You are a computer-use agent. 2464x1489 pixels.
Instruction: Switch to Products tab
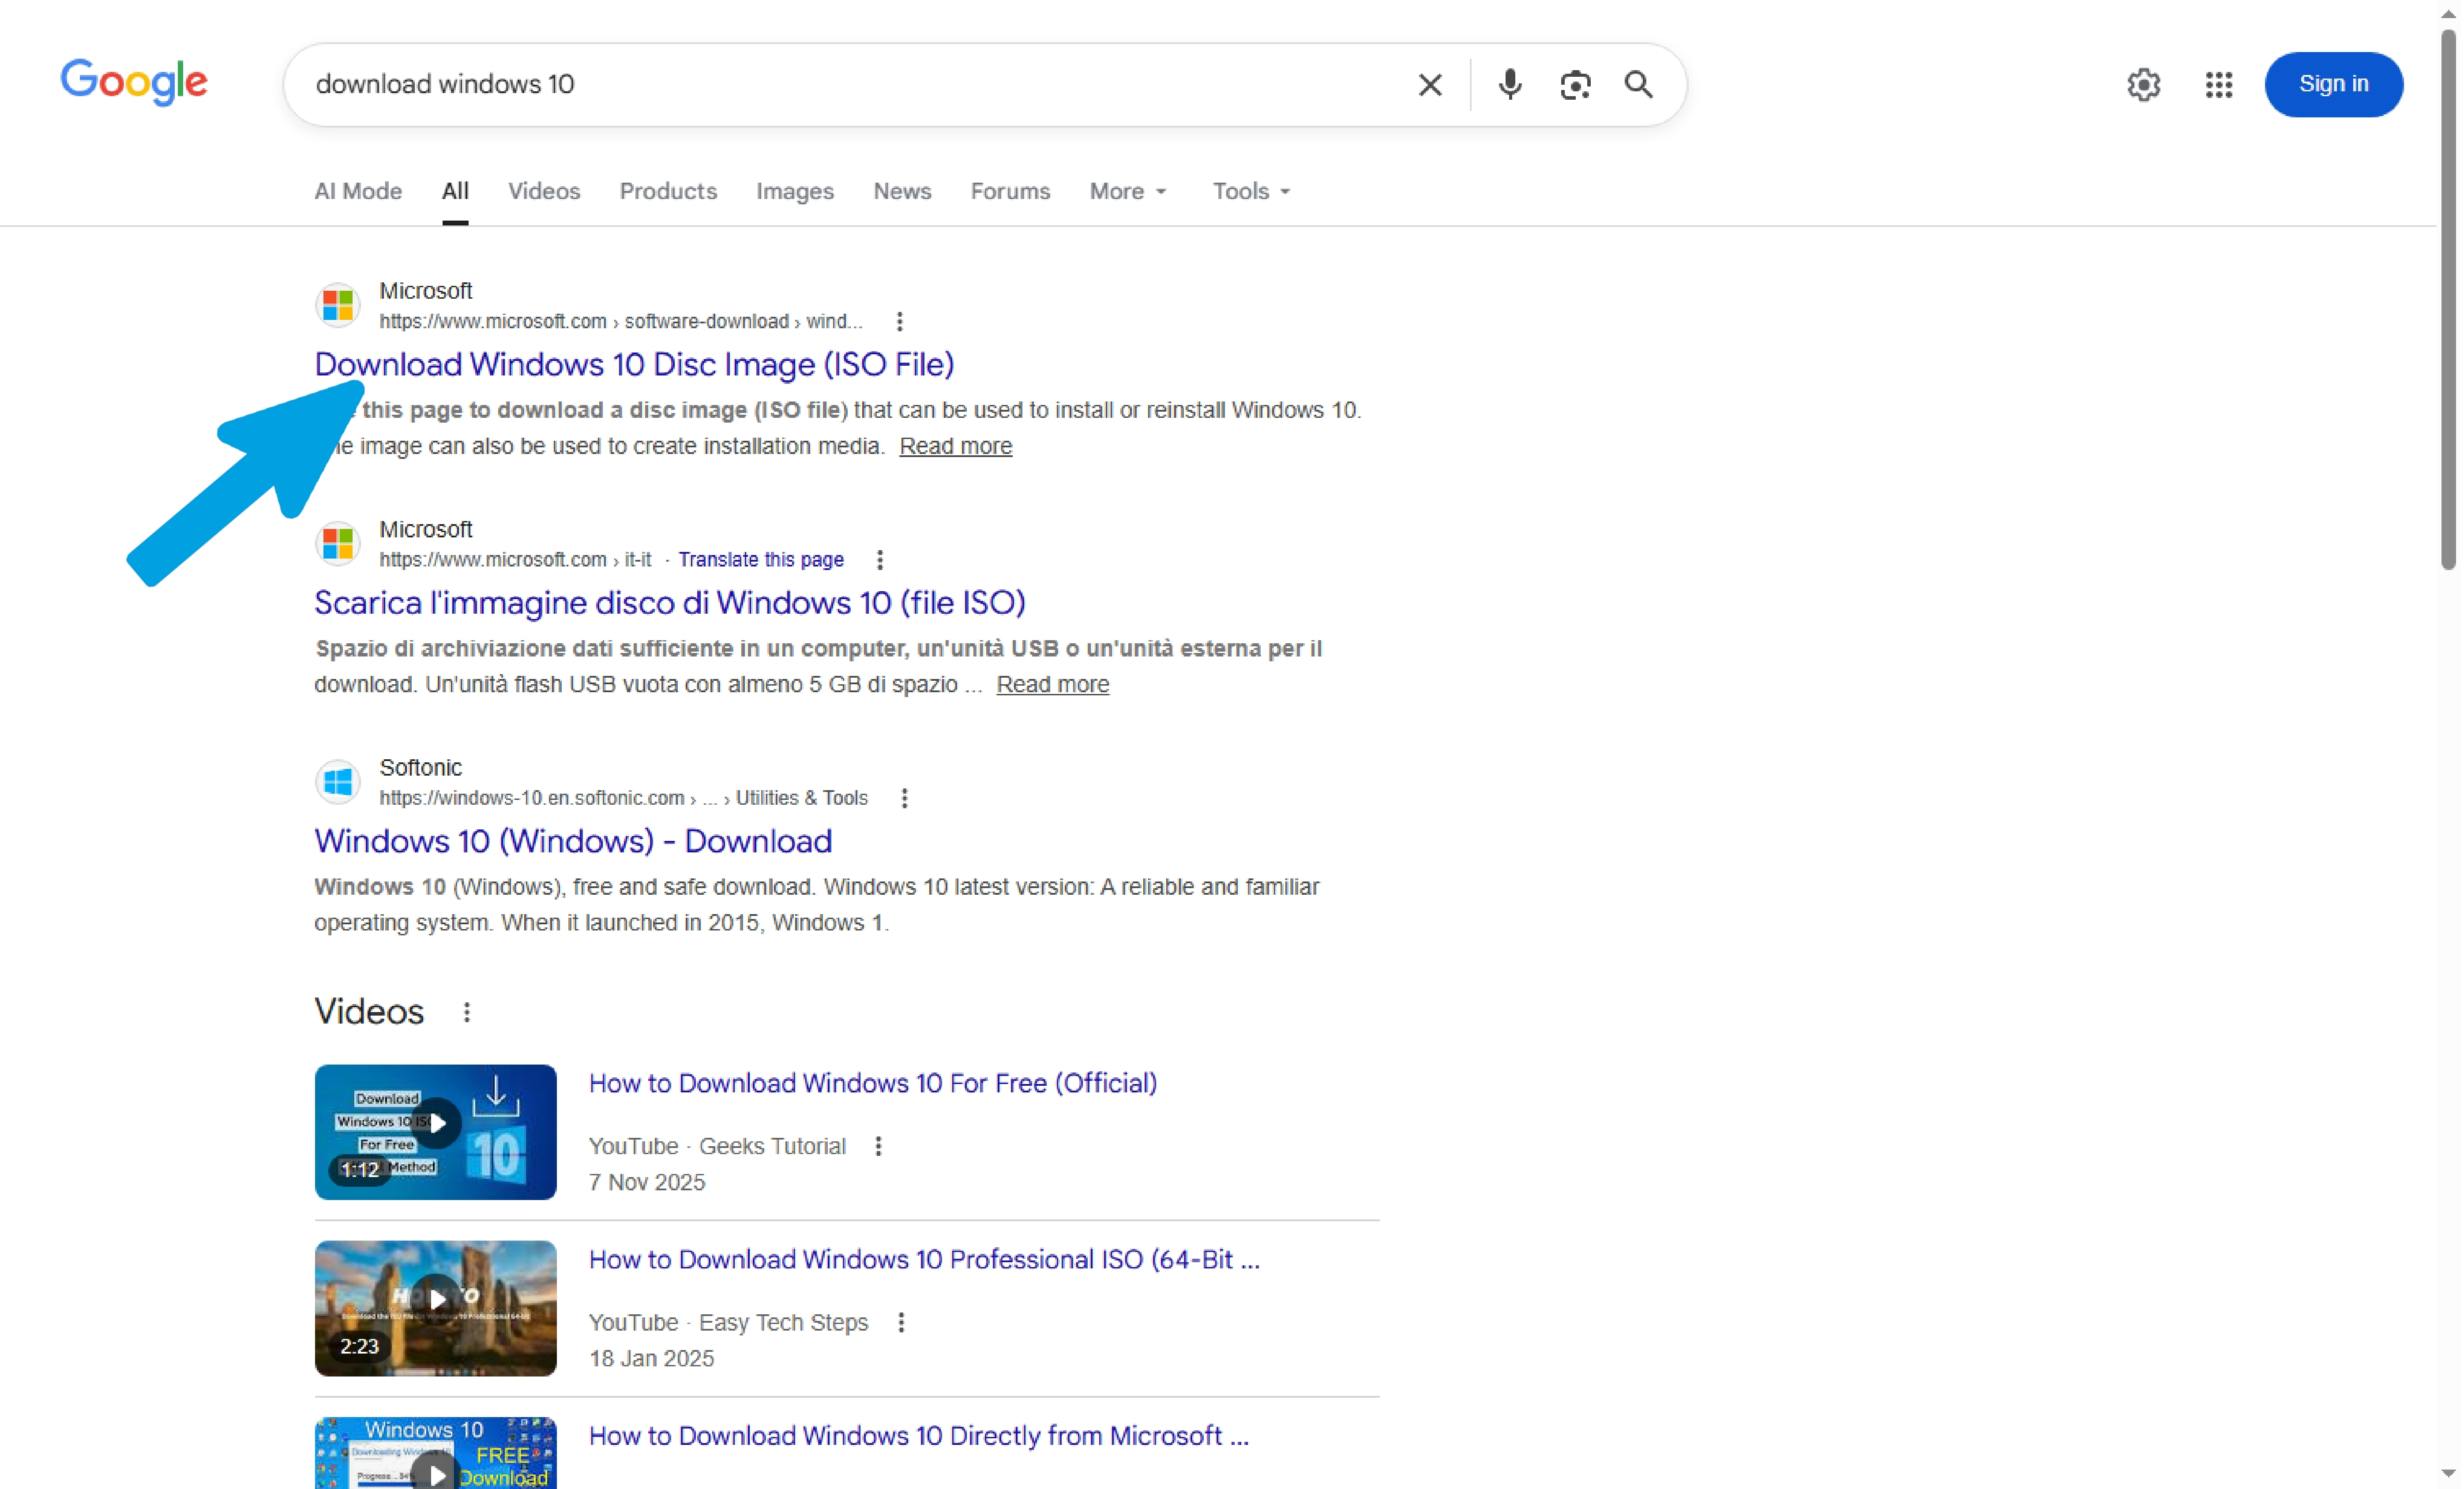pos(668,191)
